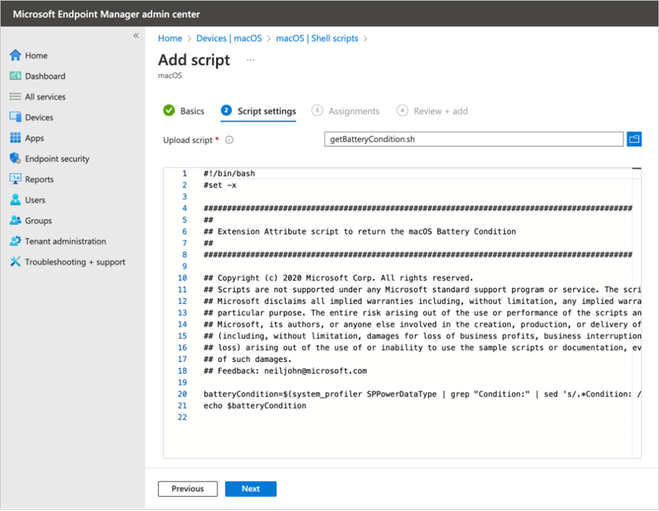Click the Dashboard chart icon
The width and height of the screenshot is (659, 511).
pos(15,76)
